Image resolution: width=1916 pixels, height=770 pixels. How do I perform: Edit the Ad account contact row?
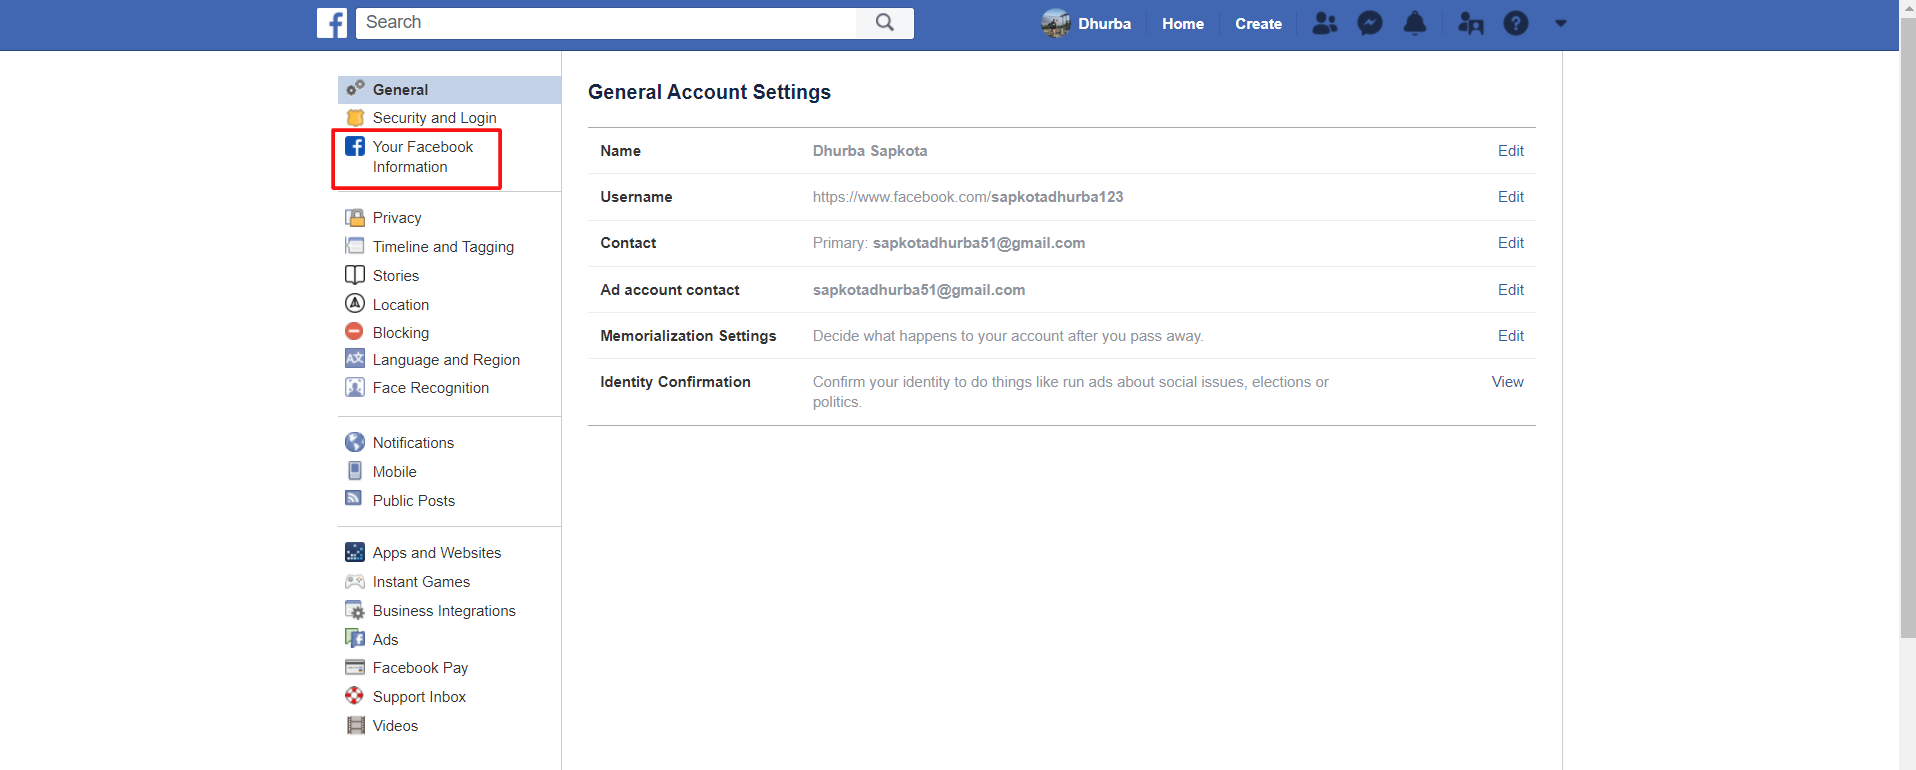click(x=1510, y=290)
